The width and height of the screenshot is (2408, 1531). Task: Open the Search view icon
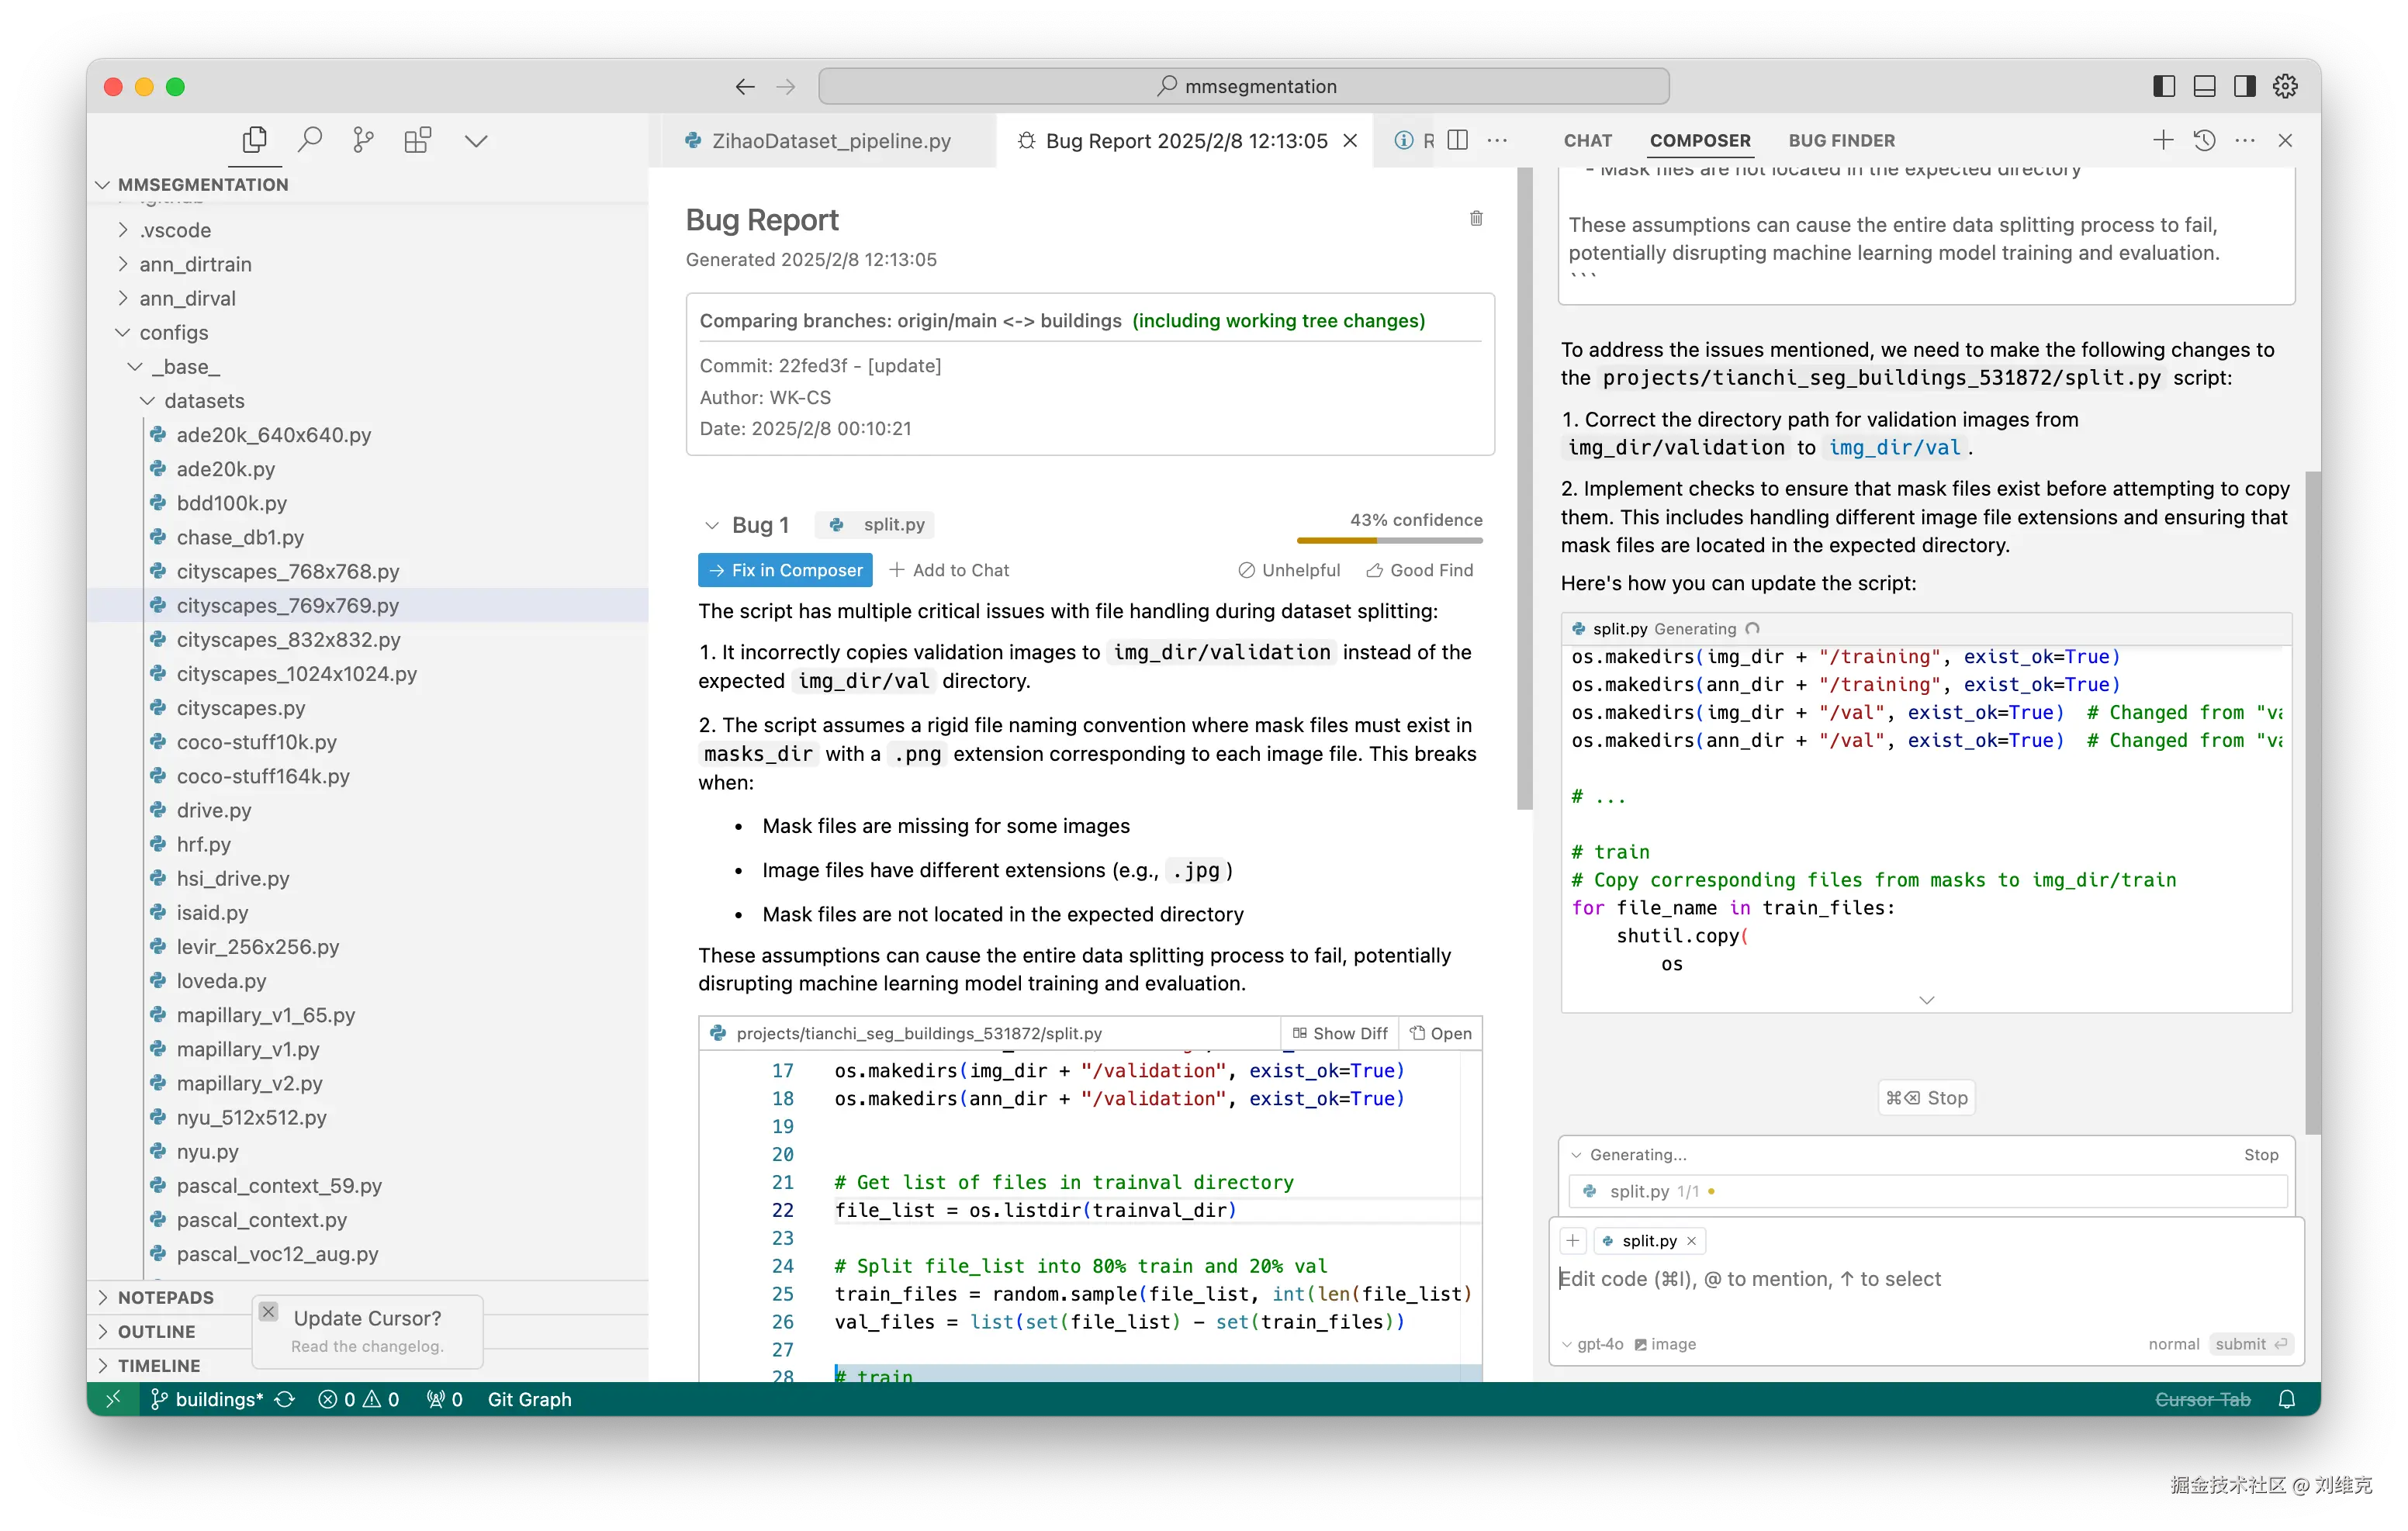(310, 140)
